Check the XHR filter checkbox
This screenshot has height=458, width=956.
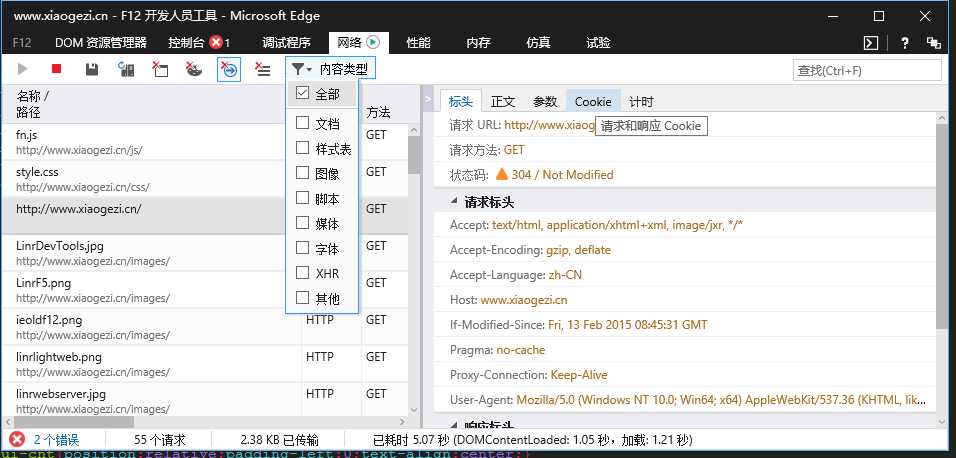[302, 273]
